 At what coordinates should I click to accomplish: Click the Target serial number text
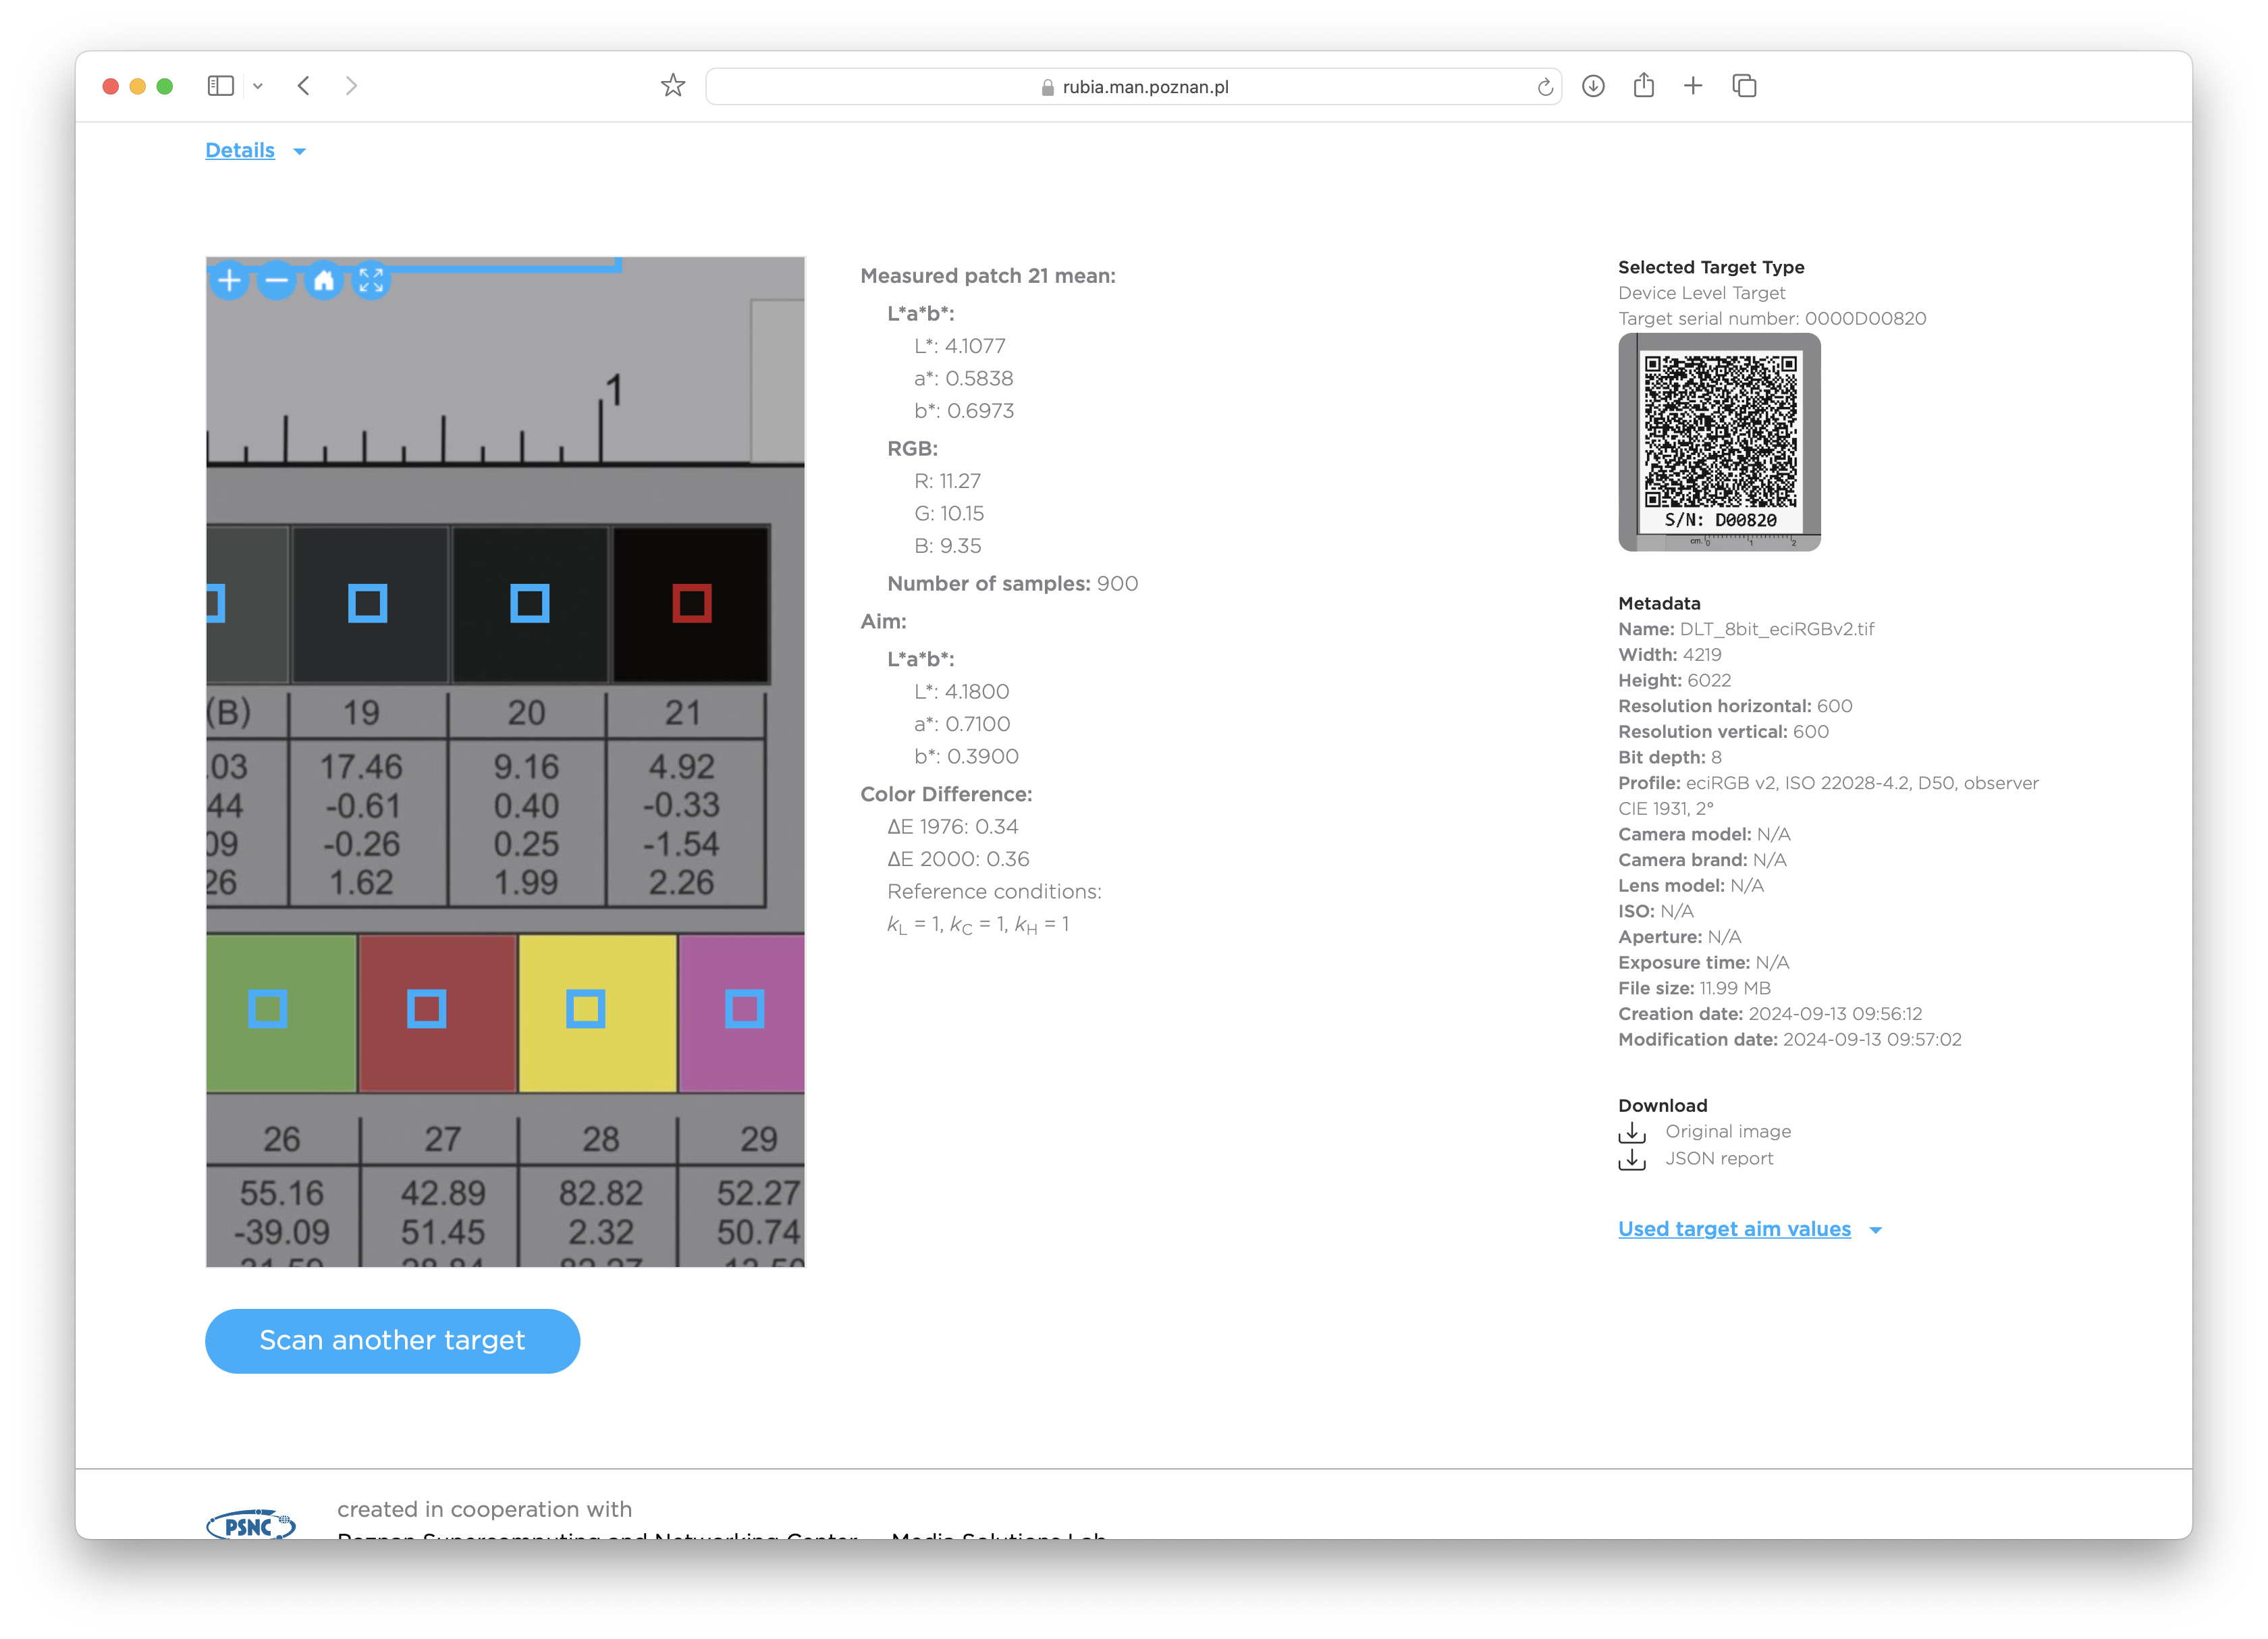click(x=1772, y=318)
